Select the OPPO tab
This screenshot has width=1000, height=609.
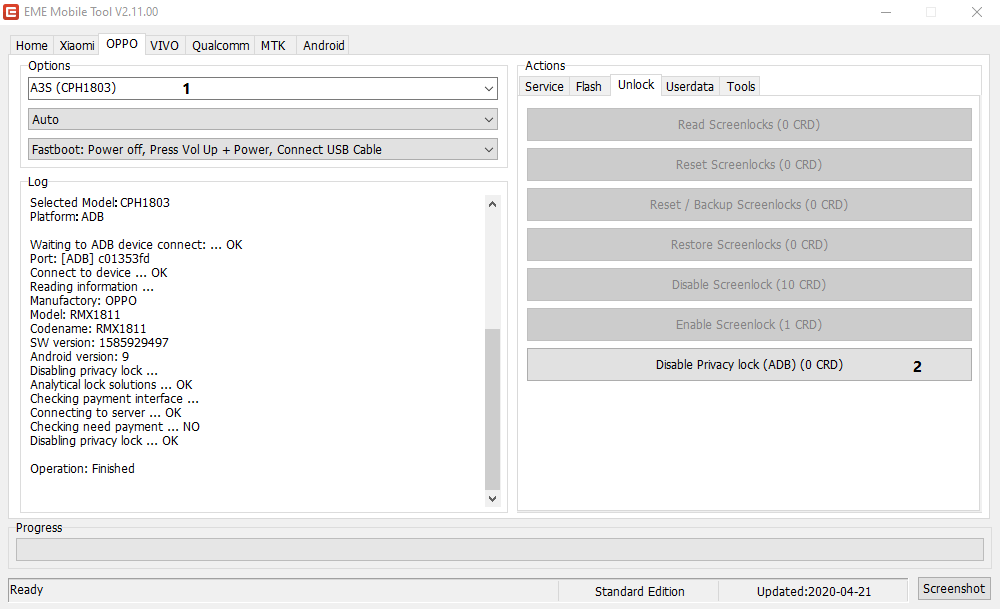coord(122,43)
